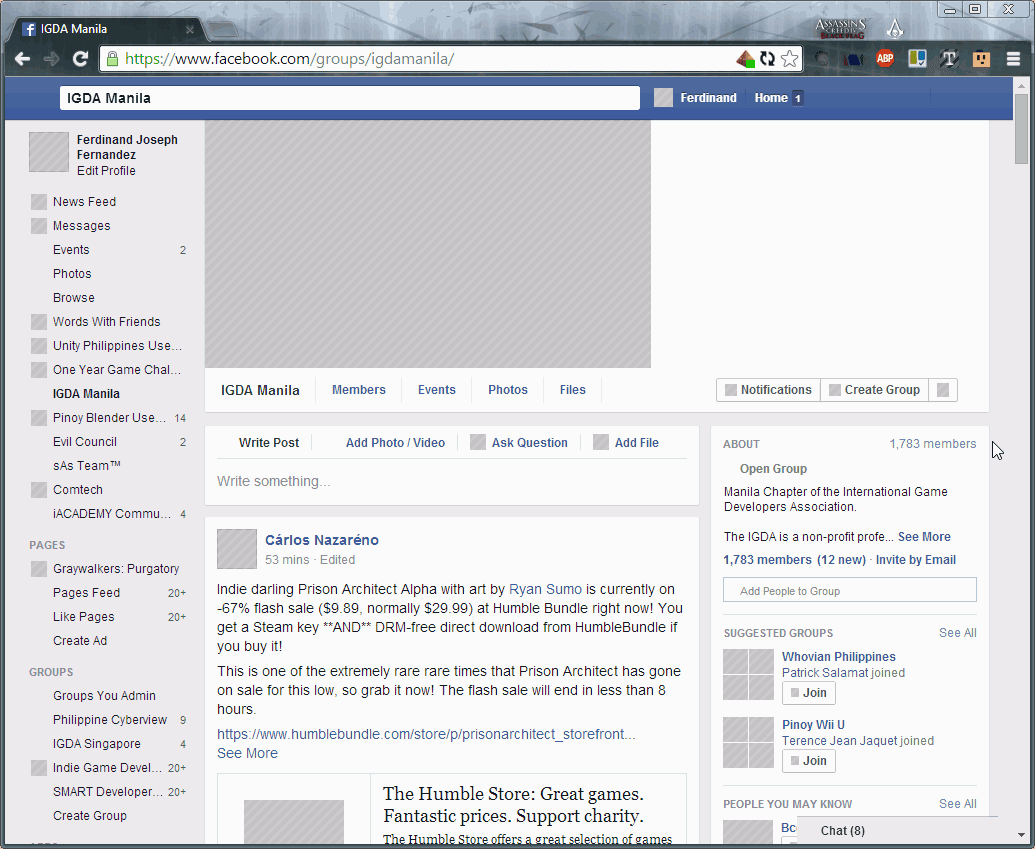1035x849 pixels.
Task: Reload the page with refresh icon
Action: 80,59
